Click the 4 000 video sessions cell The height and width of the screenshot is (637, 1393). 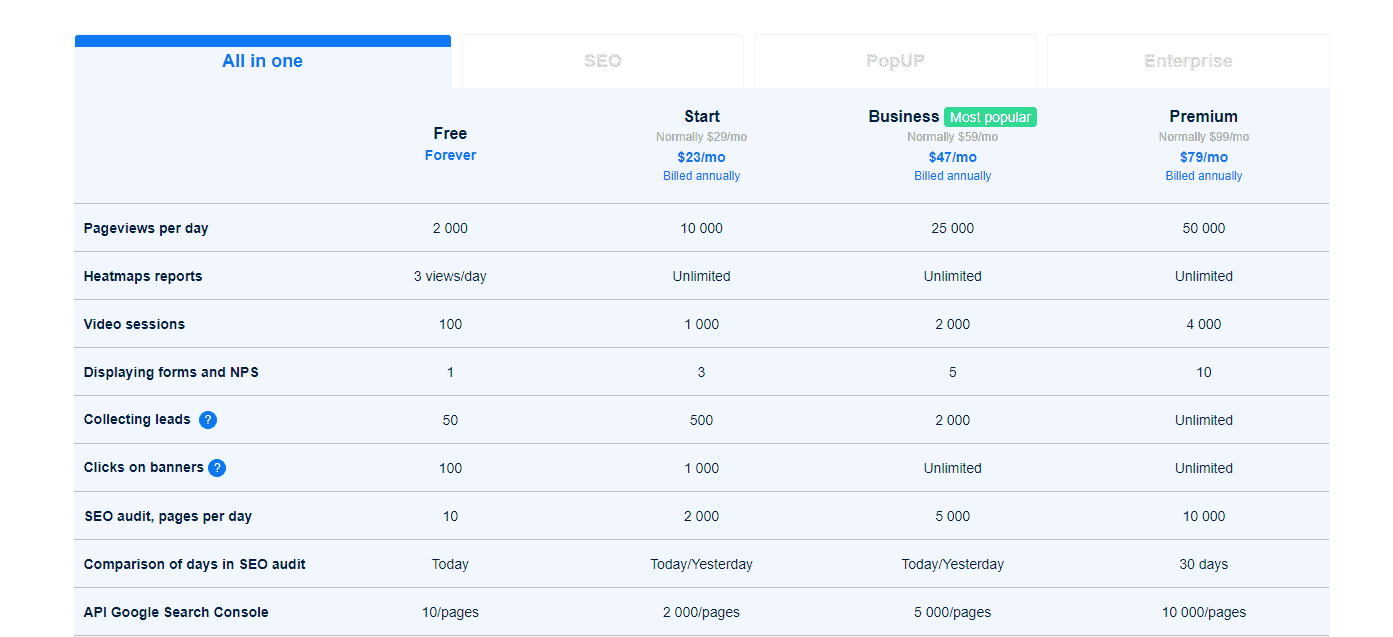[1204, 324]
